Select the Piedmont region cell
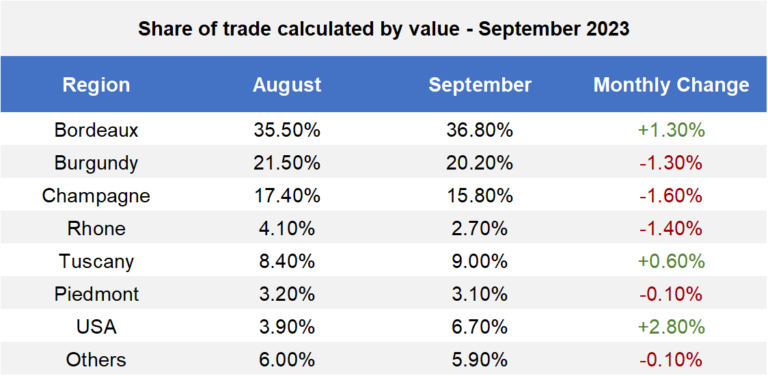 96,294
